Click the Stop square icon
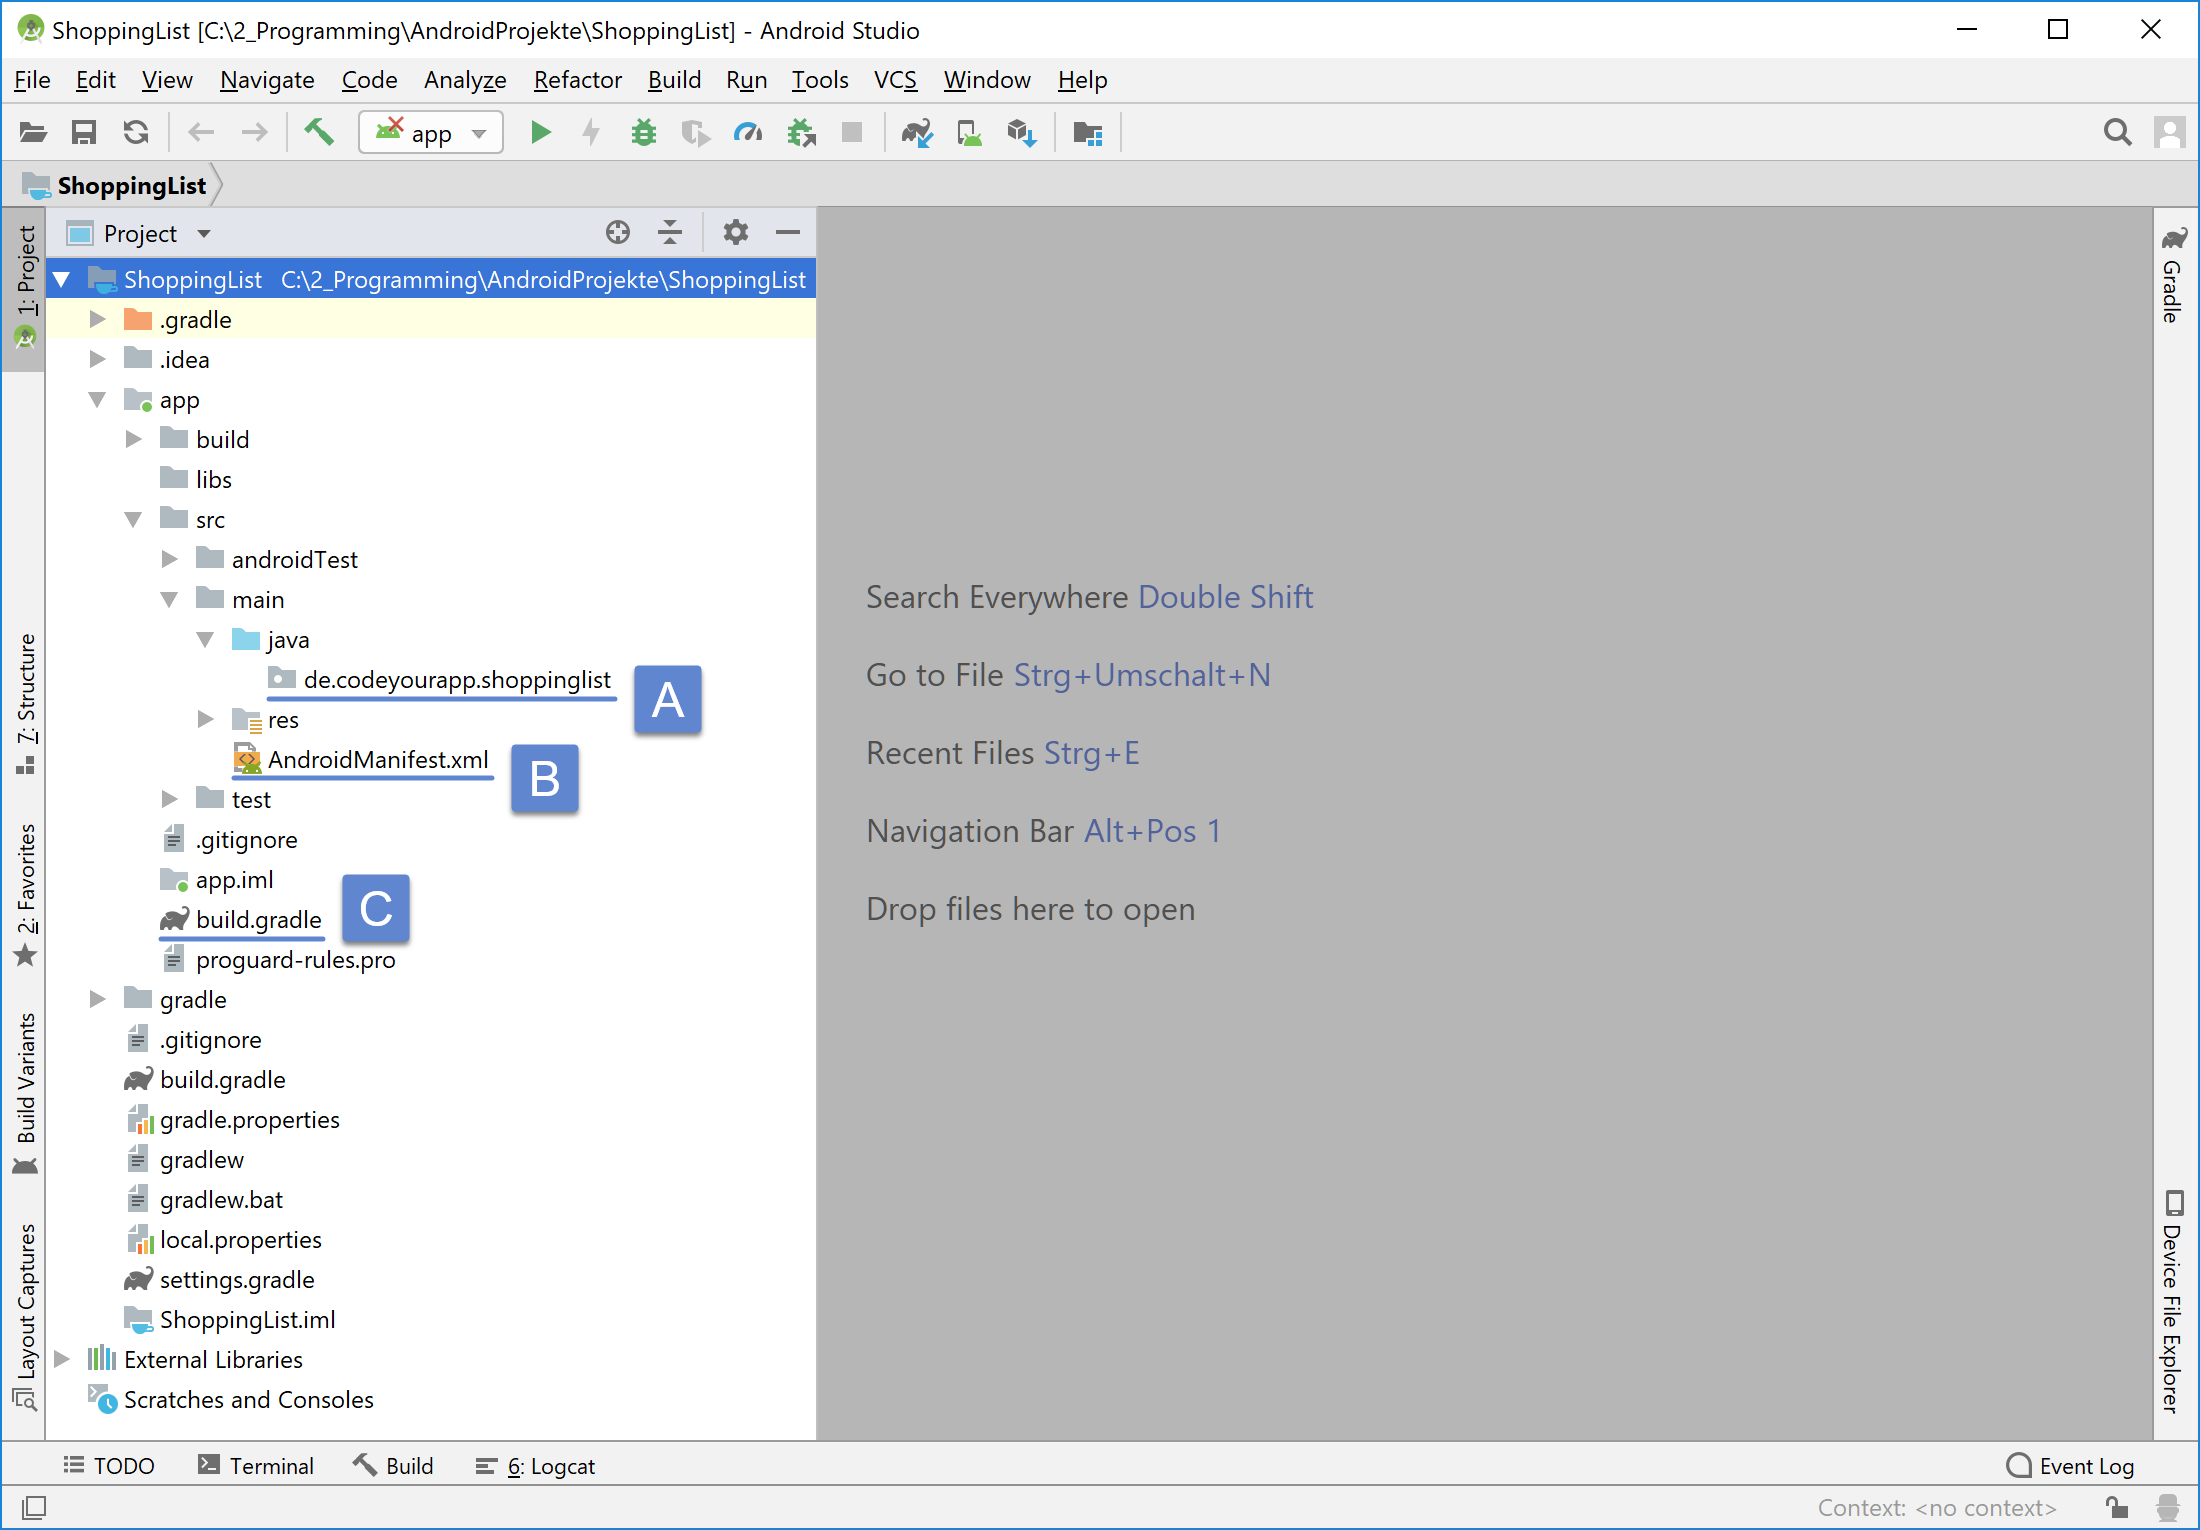 point(852,132)
